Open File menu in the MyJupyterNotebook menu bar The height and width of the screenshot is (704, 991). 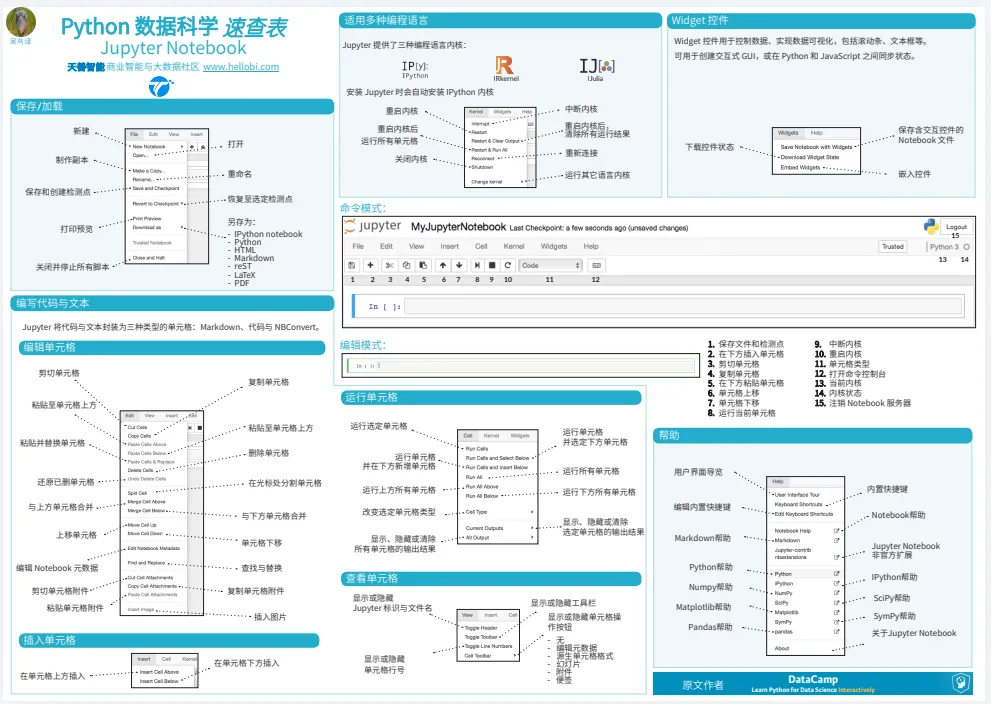click(x=358, y=246)
